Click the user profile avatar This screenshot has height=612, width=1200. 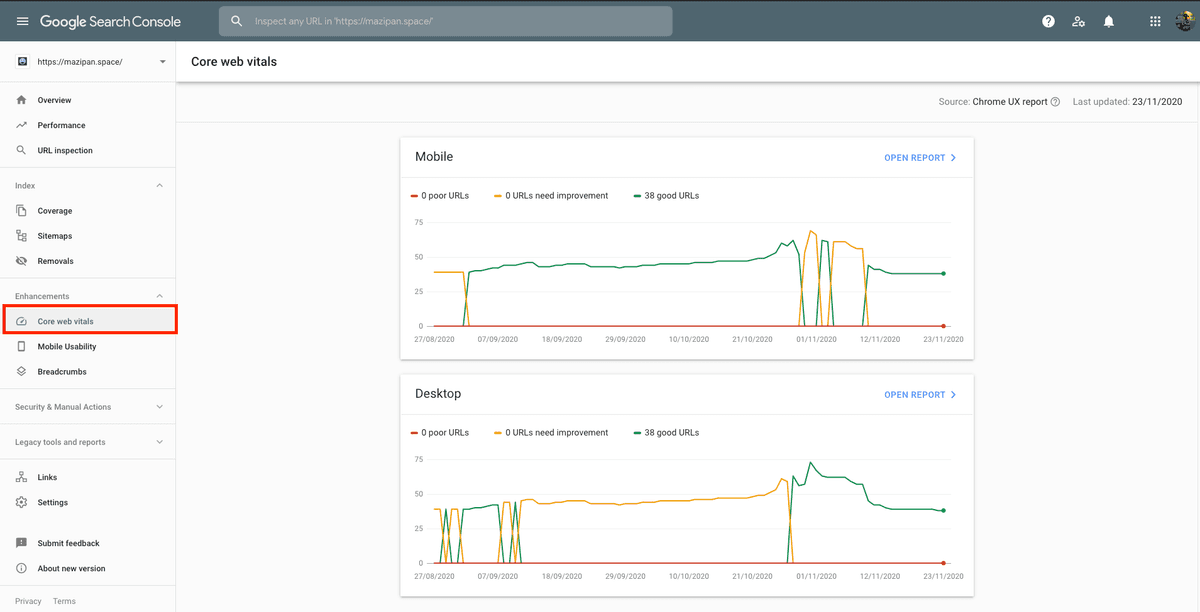point(1184,21)
